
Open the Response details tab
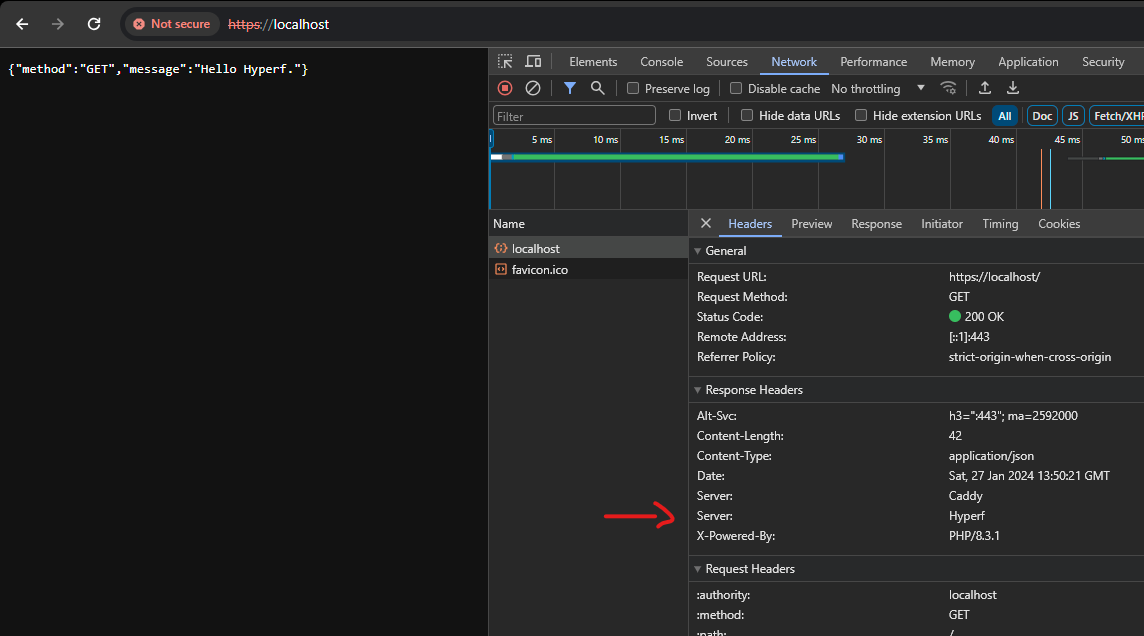tap(876, 224)
